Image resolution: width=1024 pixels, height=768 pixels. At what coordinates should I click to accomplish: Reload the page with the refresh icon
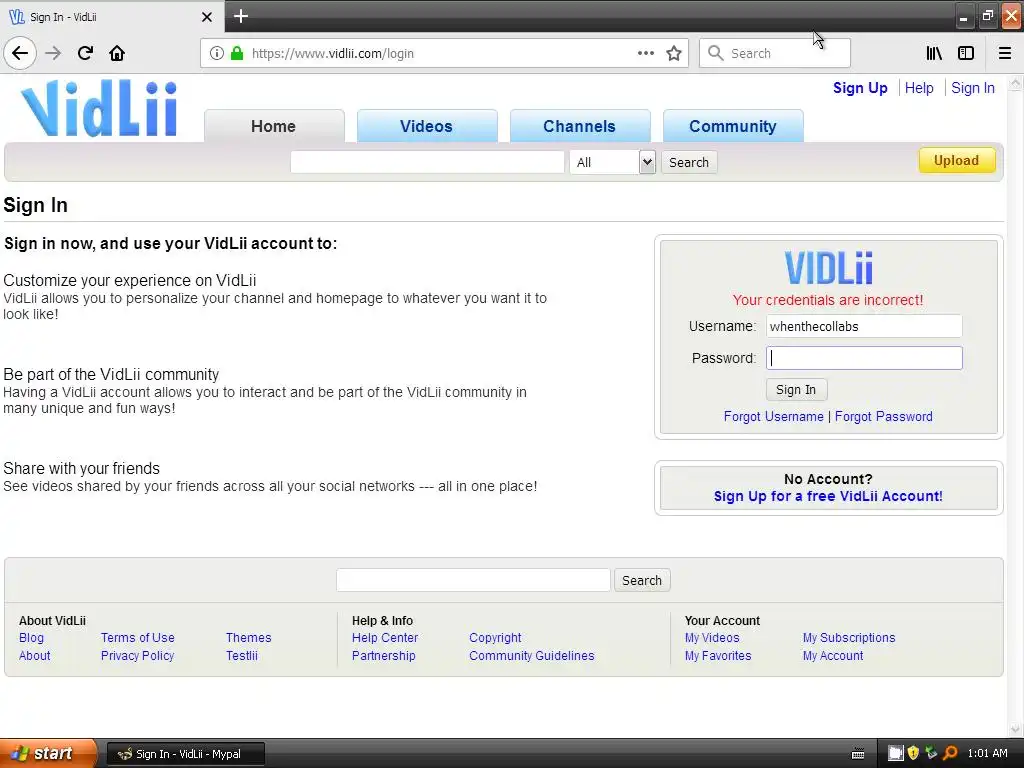[85, 53]
